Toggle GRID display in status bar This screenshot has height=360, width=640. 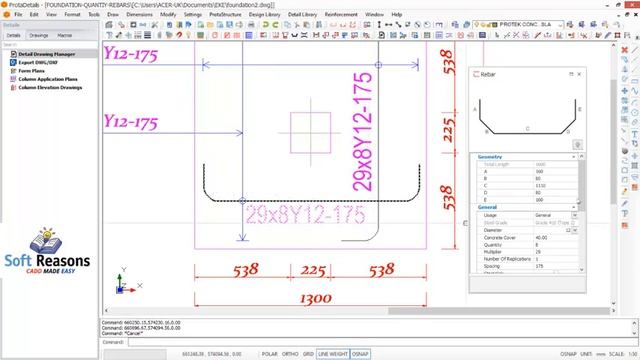308,354
